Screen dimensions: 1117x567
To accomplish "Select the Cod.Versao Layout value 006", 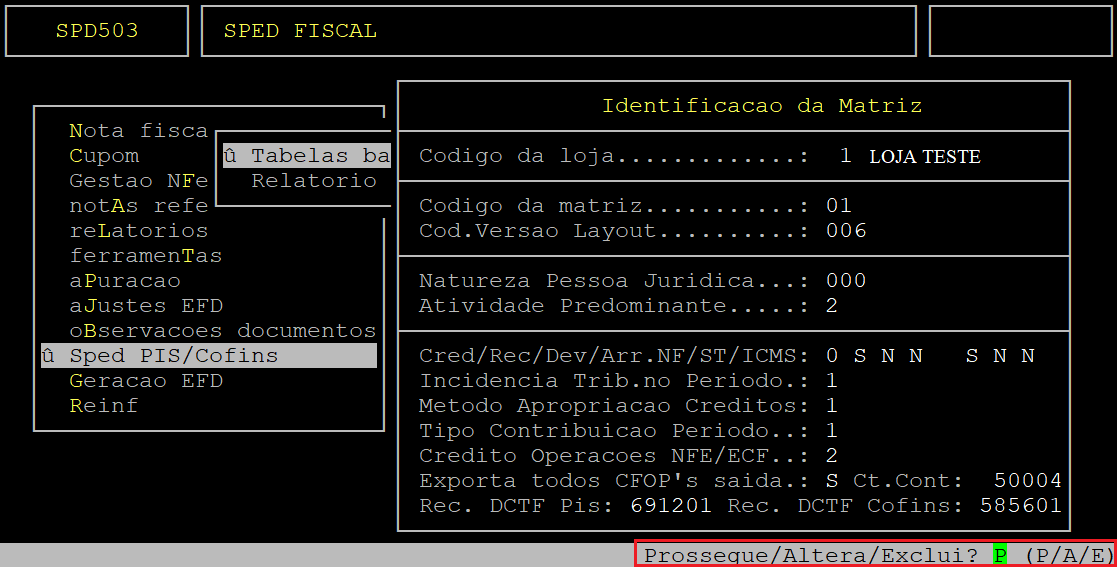I will 846,231.
